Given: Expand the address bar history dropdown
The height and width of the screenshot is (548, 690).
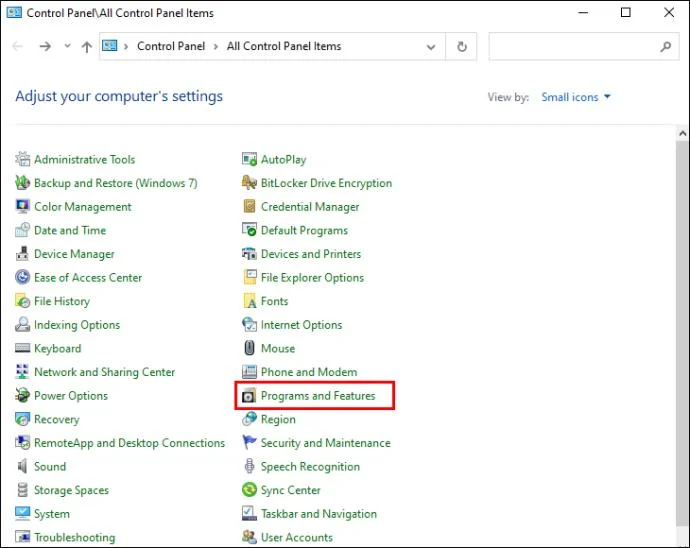Looking at the screenshot, I should [431, 47].
